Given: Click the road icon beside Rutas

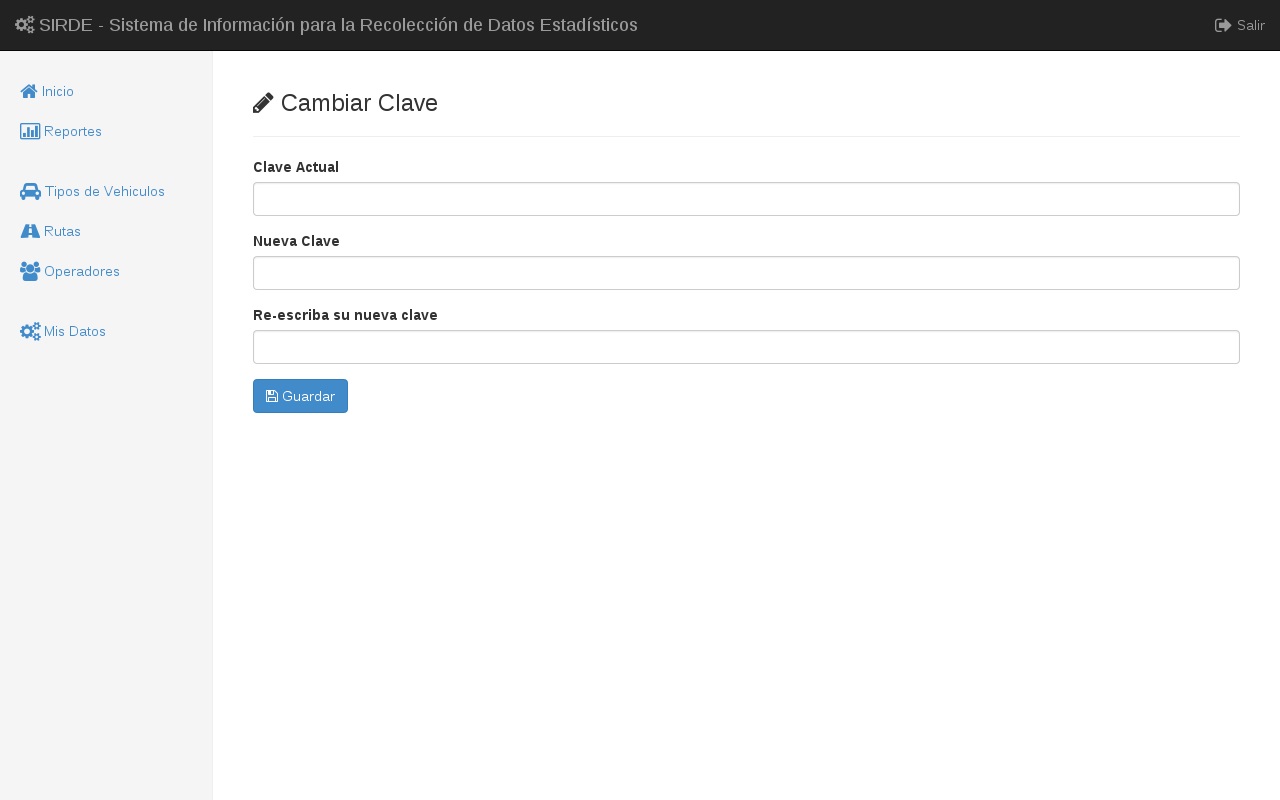Looking at the screenshot, I should pyautogui.click(x=30, y=231).
